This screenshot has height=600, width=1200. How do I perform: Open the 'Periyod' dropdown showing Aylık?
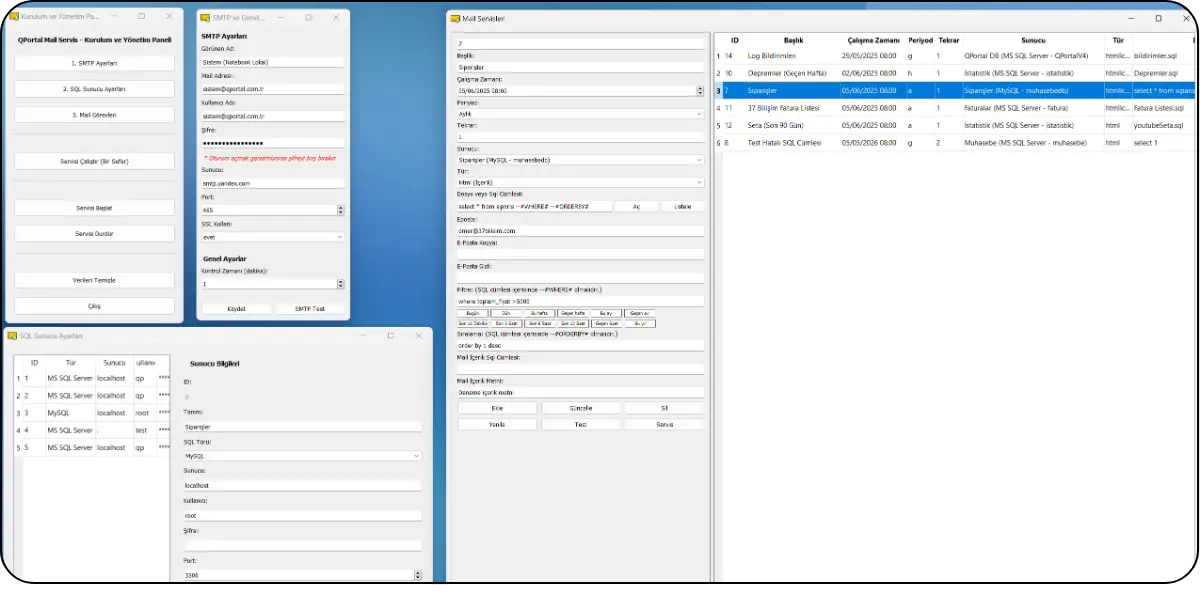(x=580, y=114)
